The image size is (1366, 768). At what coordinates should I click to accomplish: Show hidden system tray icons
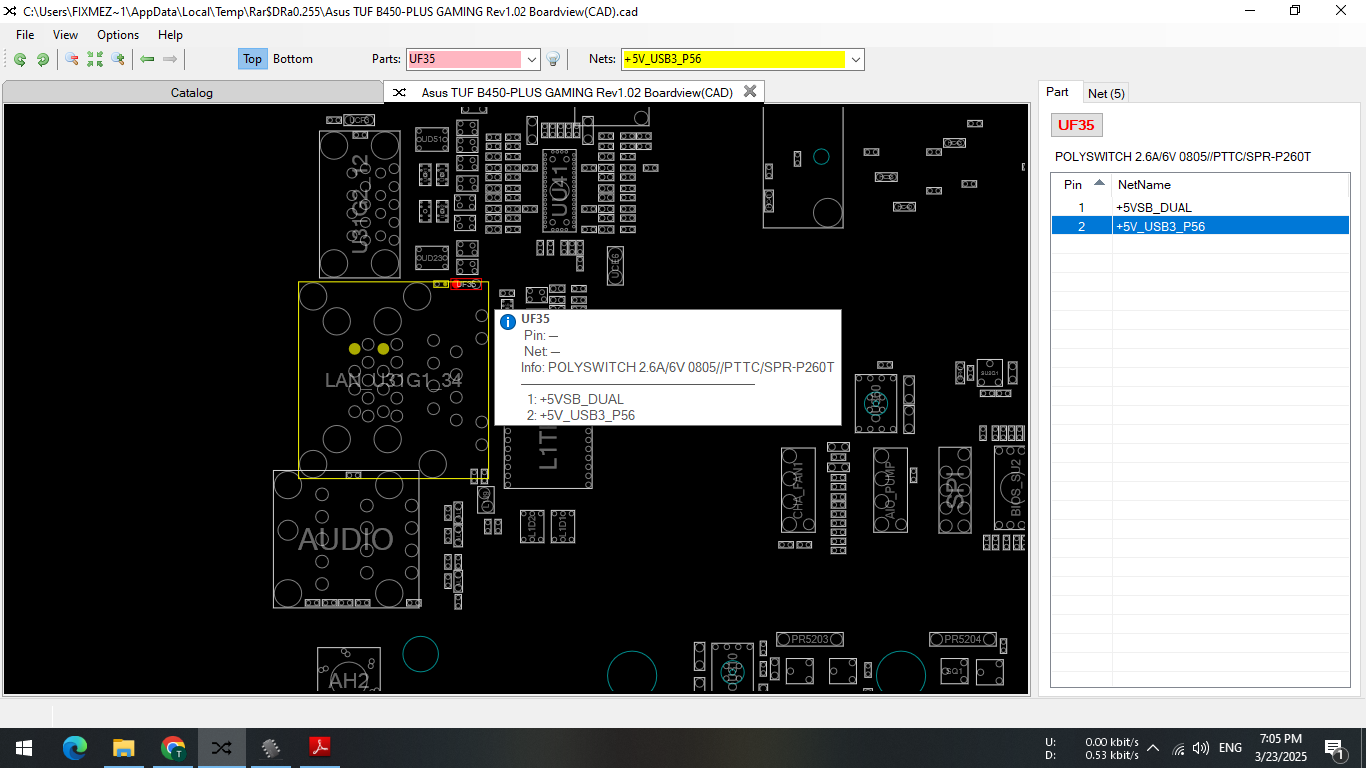[1153, 748]
